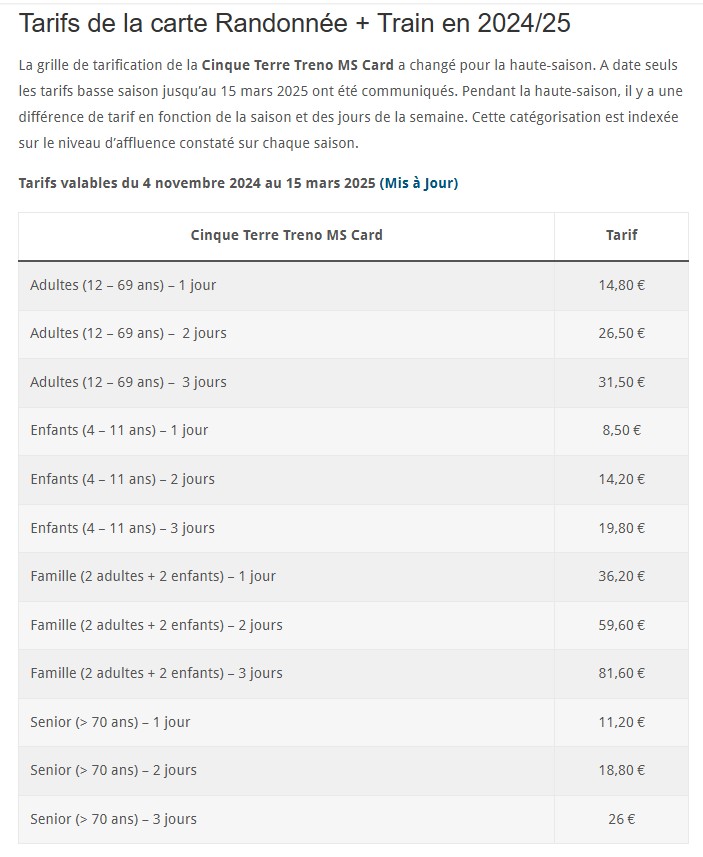Viewport: 703px width, 857px height.
Task: Select the 'Enfants (4 – 11 ans) – 1 jour' label
Action: click(119, 431)
